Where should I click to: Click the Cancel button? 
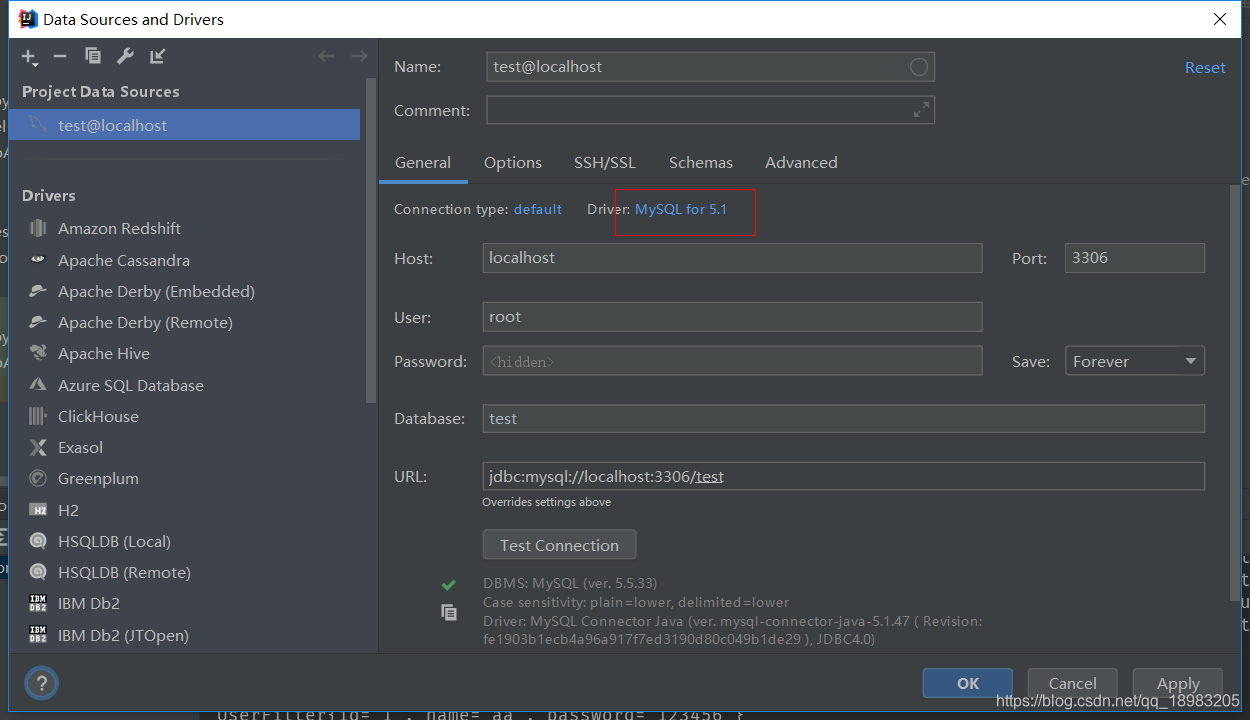point(1073,683)
